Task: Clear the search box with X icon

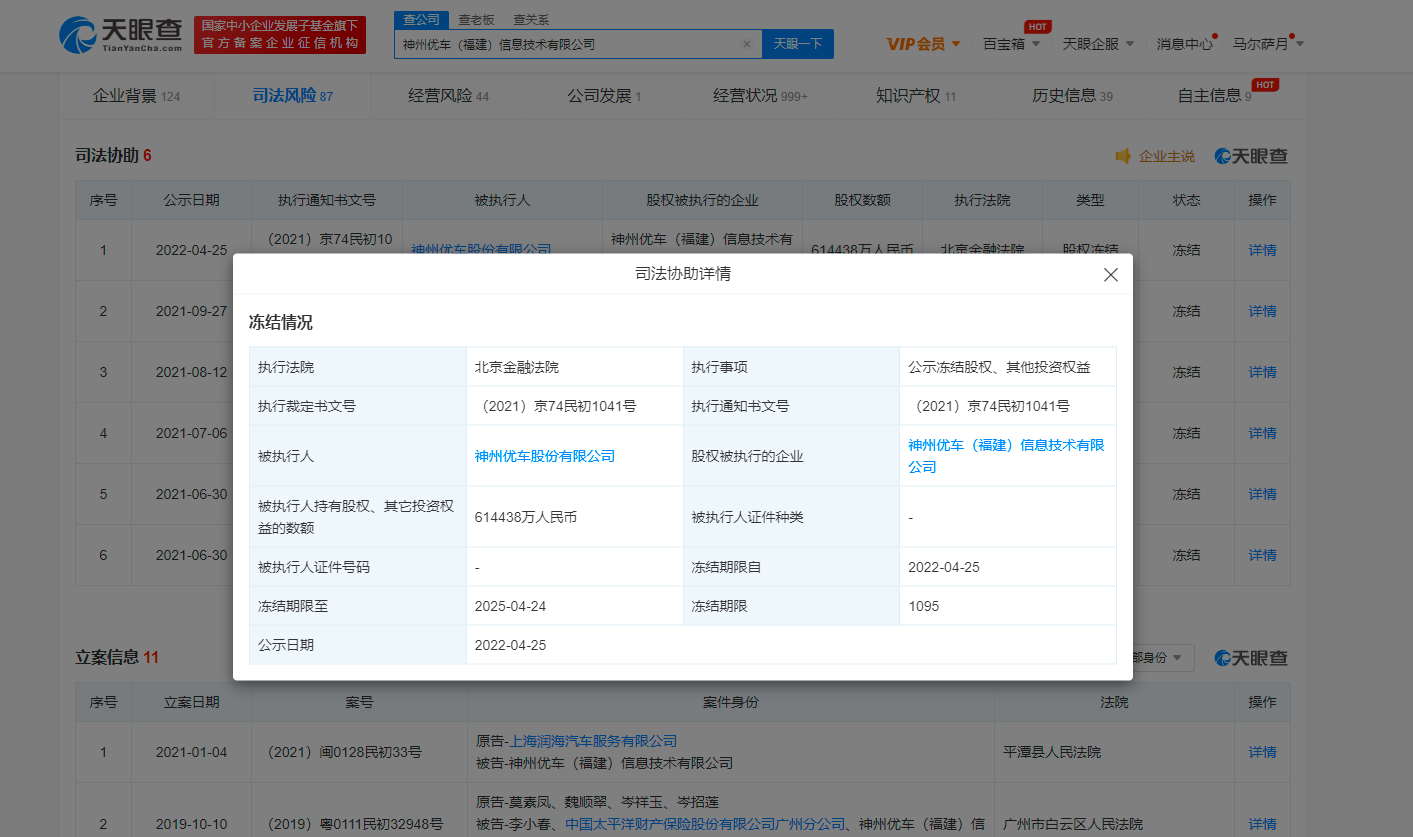Action: coord(746,44)
